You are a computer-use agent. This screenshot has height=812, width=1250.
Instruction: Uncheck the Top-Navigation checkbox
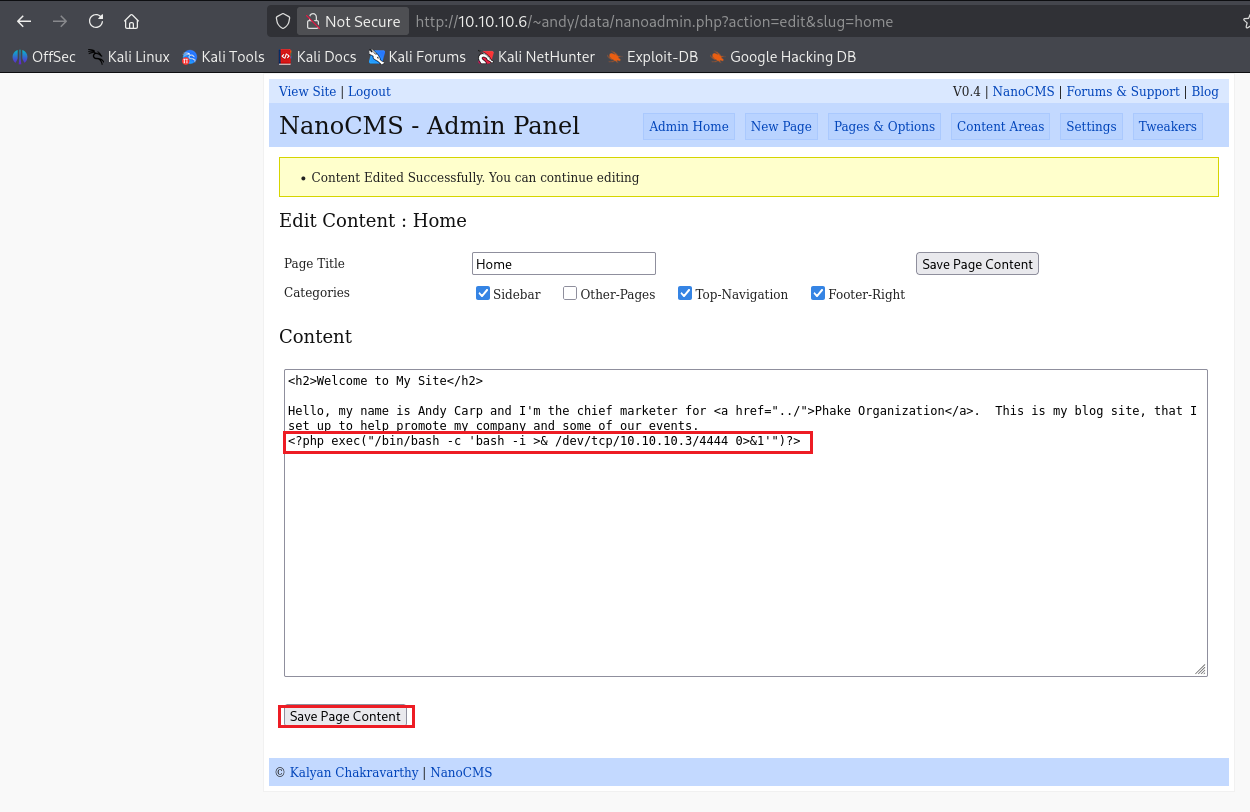(685, 293)
